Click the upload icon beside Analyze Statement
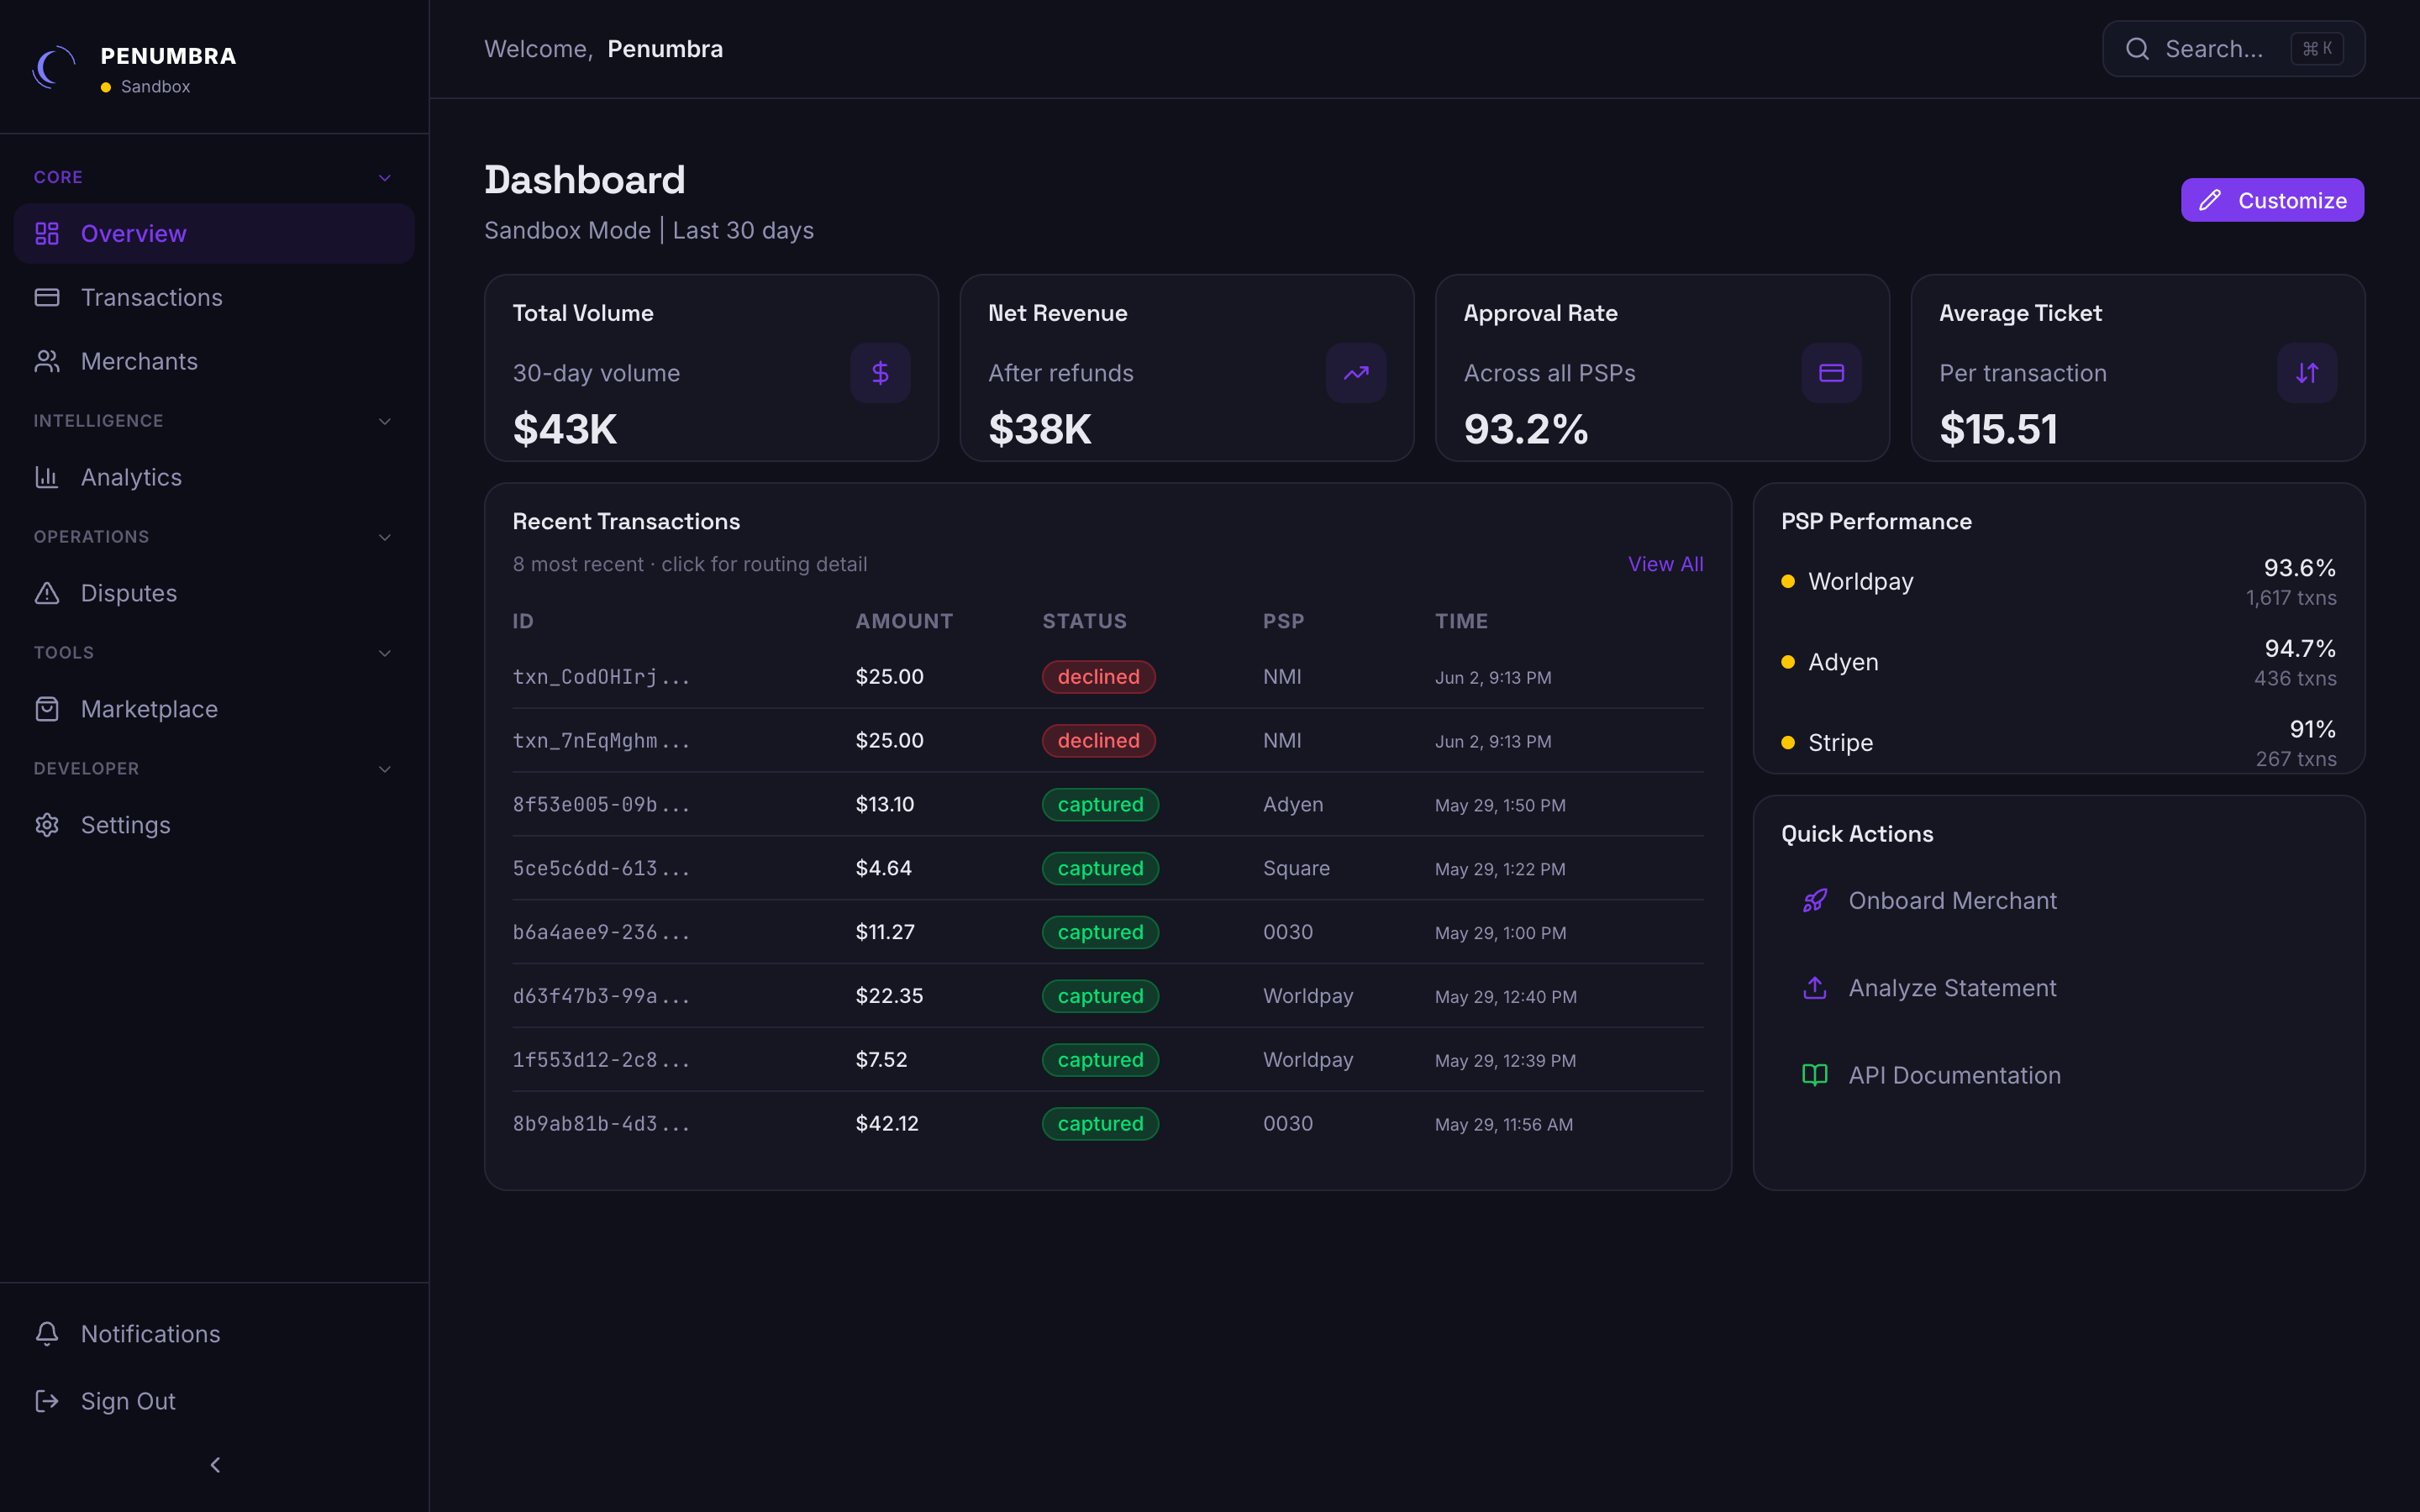Screen dimensions: 2420x1512 [x=1815, y=988]
